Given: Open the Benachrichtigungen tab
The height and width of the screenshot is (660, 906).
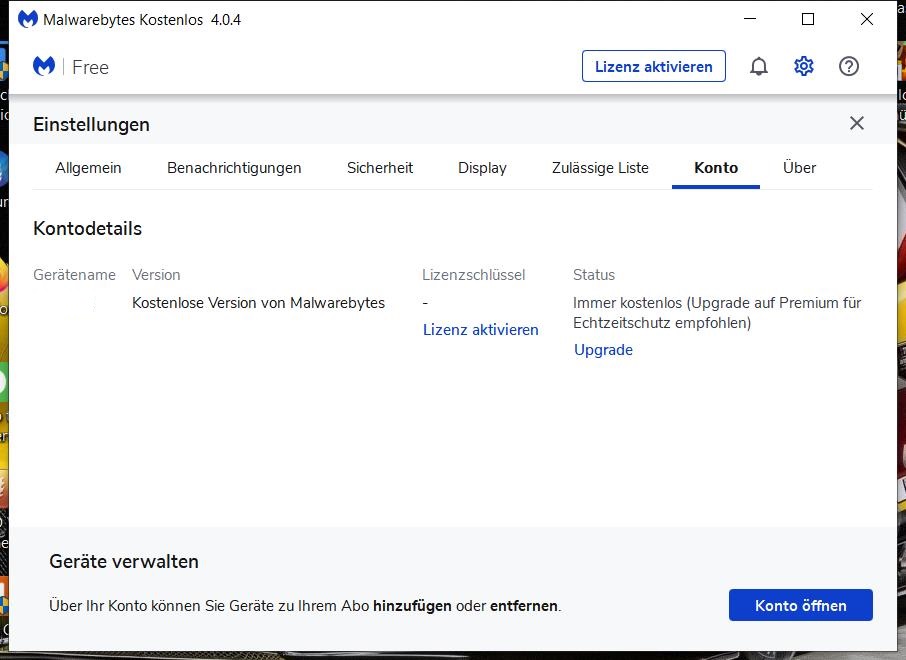Looking at the screenshot, I should (234, 168).
